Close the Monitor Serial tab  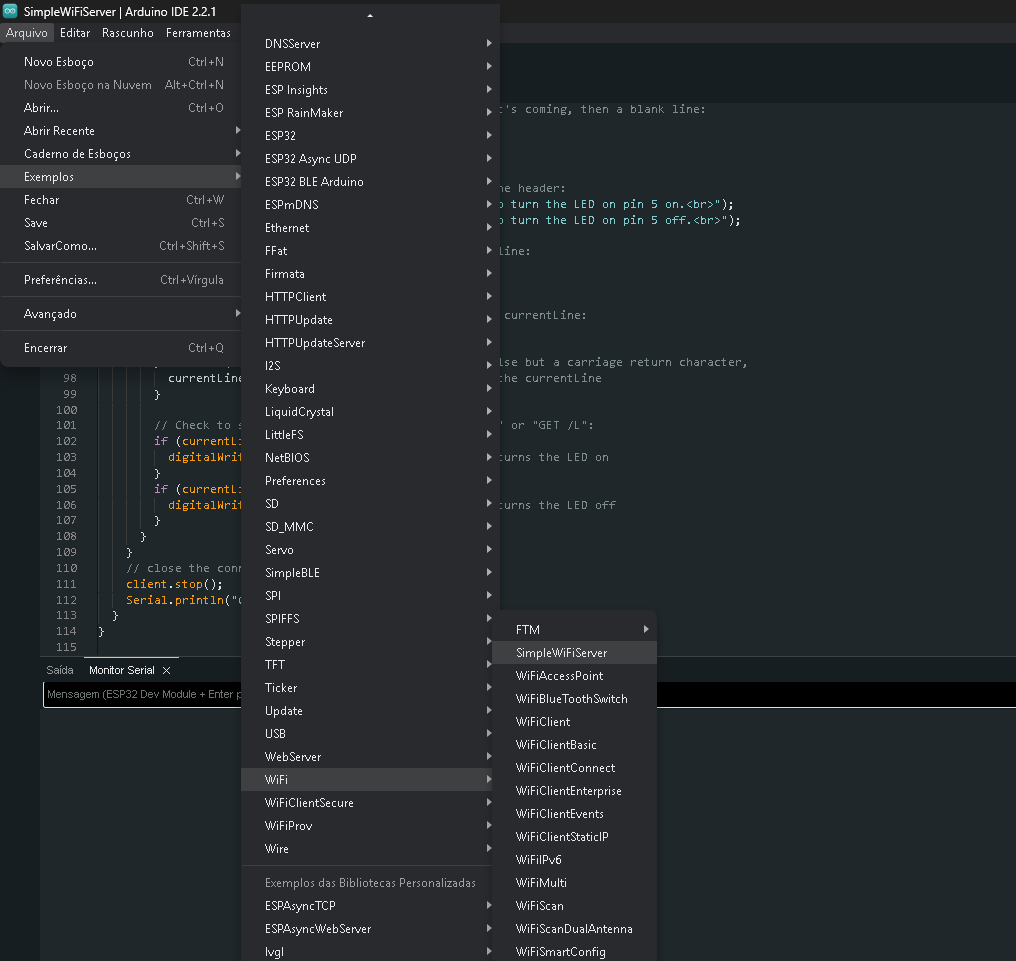coord(167,670)
